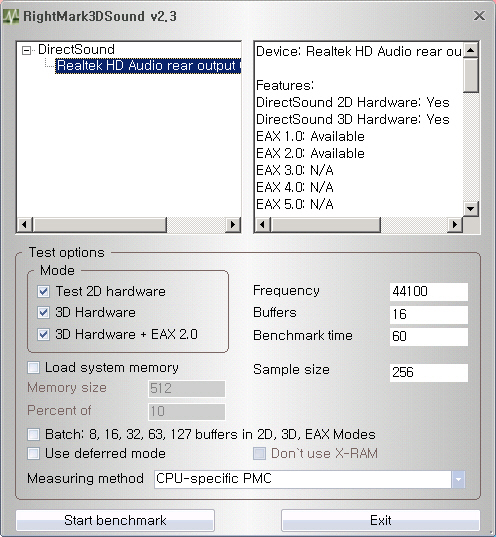Click the Memory size field showing 512

coord(187,389)
